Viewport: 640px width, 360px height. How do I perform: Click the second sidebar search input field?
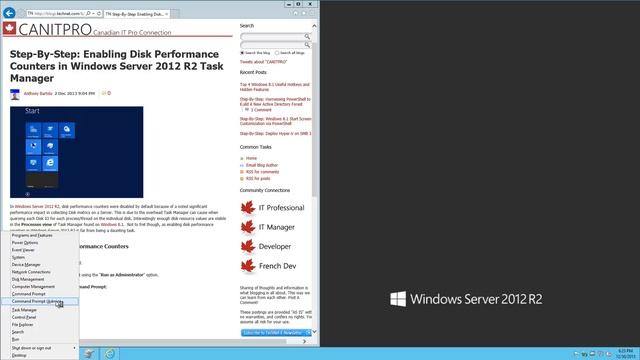(272, 45)
